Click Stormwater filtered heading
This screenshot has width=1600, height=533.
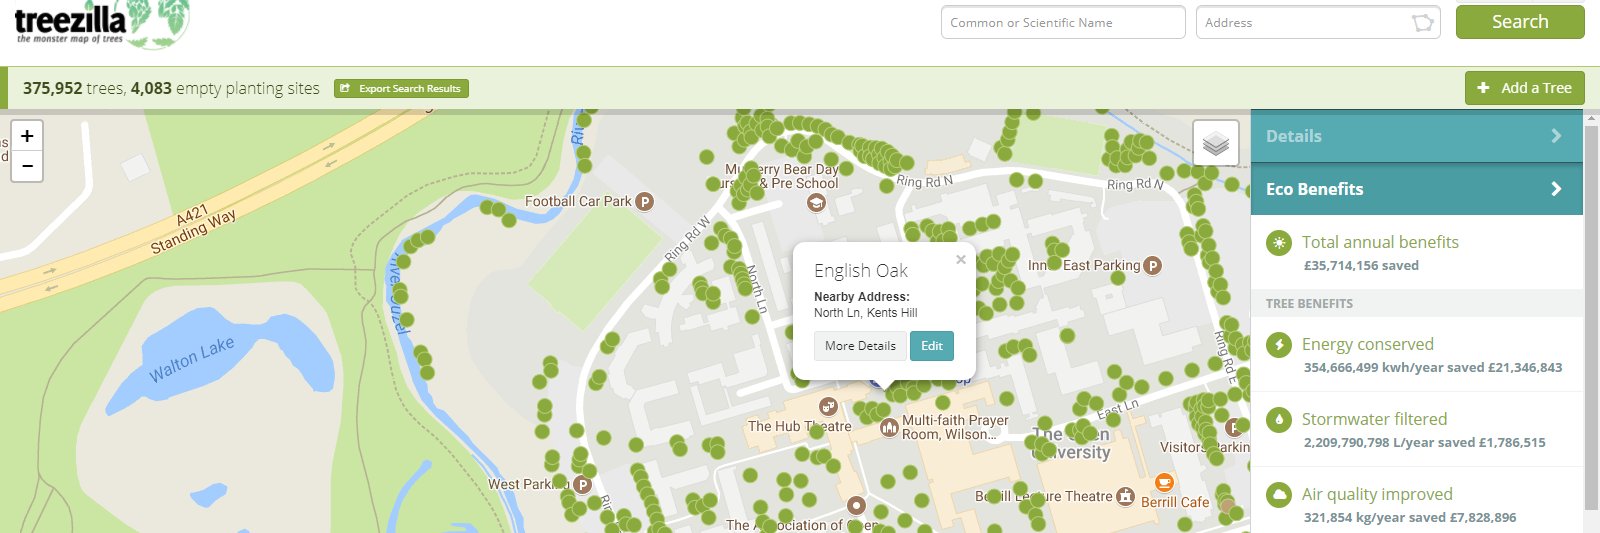click(1374, 419)
